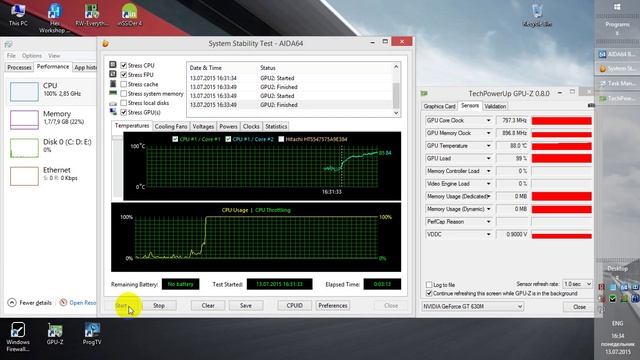
Task: Click the RAM module icon beside Stress system memory
Action: pyautogui.click(x=113, y=93)
